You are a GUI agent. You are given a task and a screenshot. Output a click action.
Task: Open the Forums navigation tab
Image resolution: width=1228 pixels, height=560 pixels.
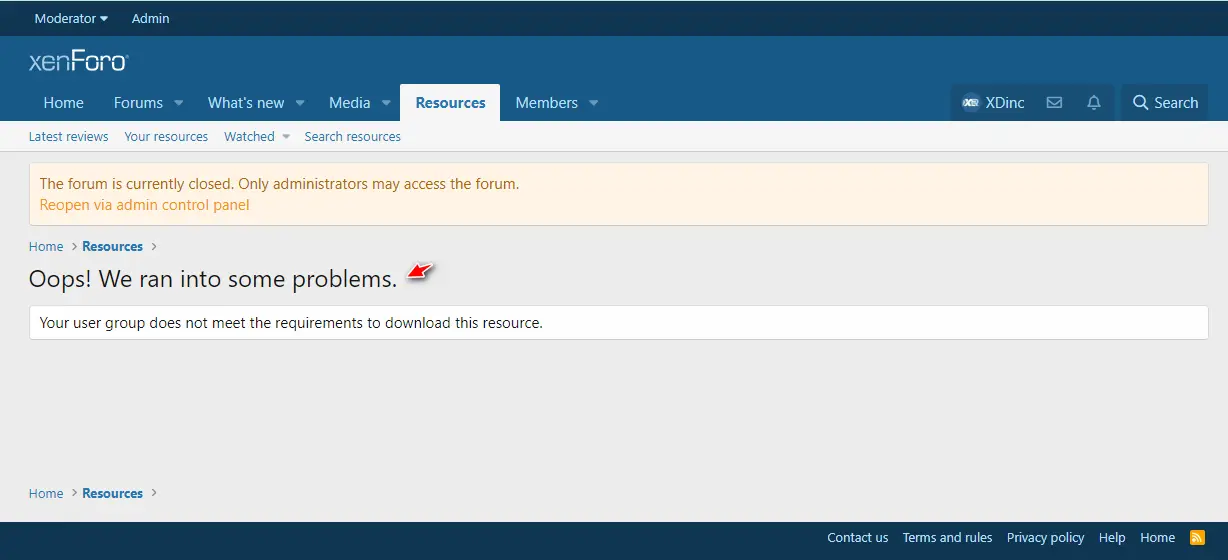[x=138, y=102]
